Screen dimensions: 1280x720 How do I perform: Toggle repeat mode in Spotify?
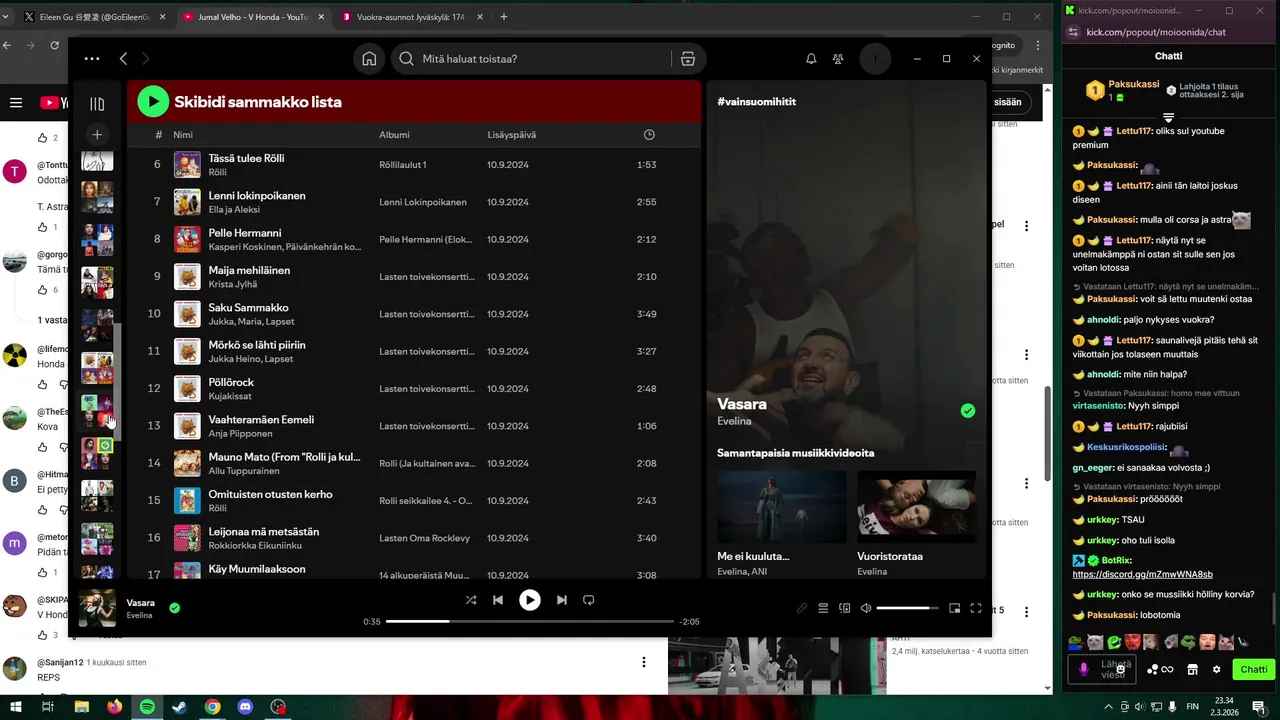point(589,600)
